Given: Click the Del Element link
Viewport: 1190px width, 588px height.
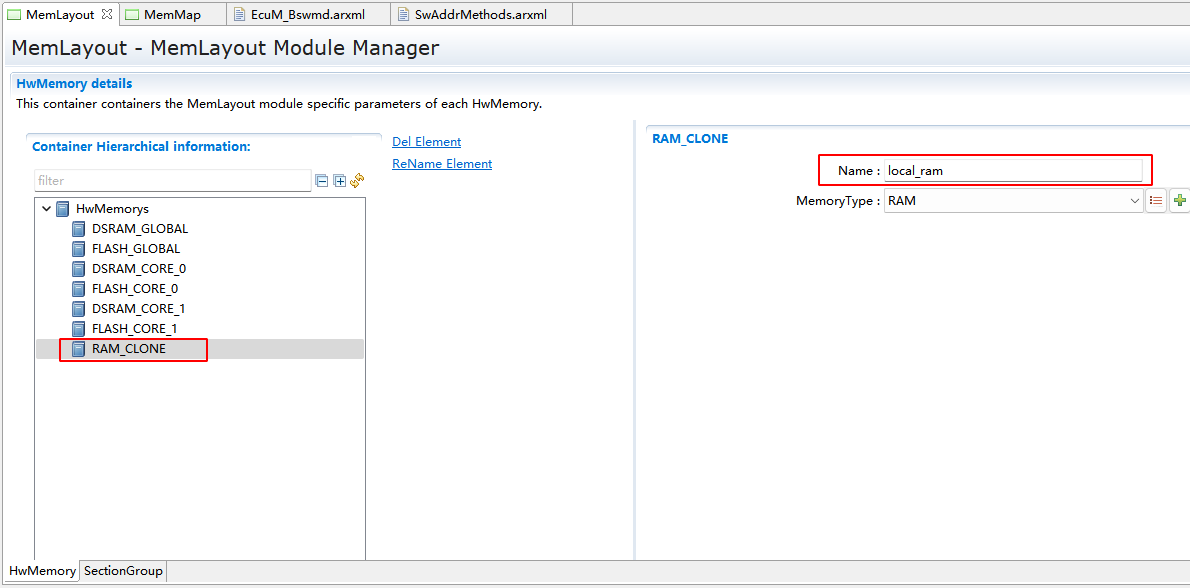Looking at the screenshot, I should click(x=426, y=142).
